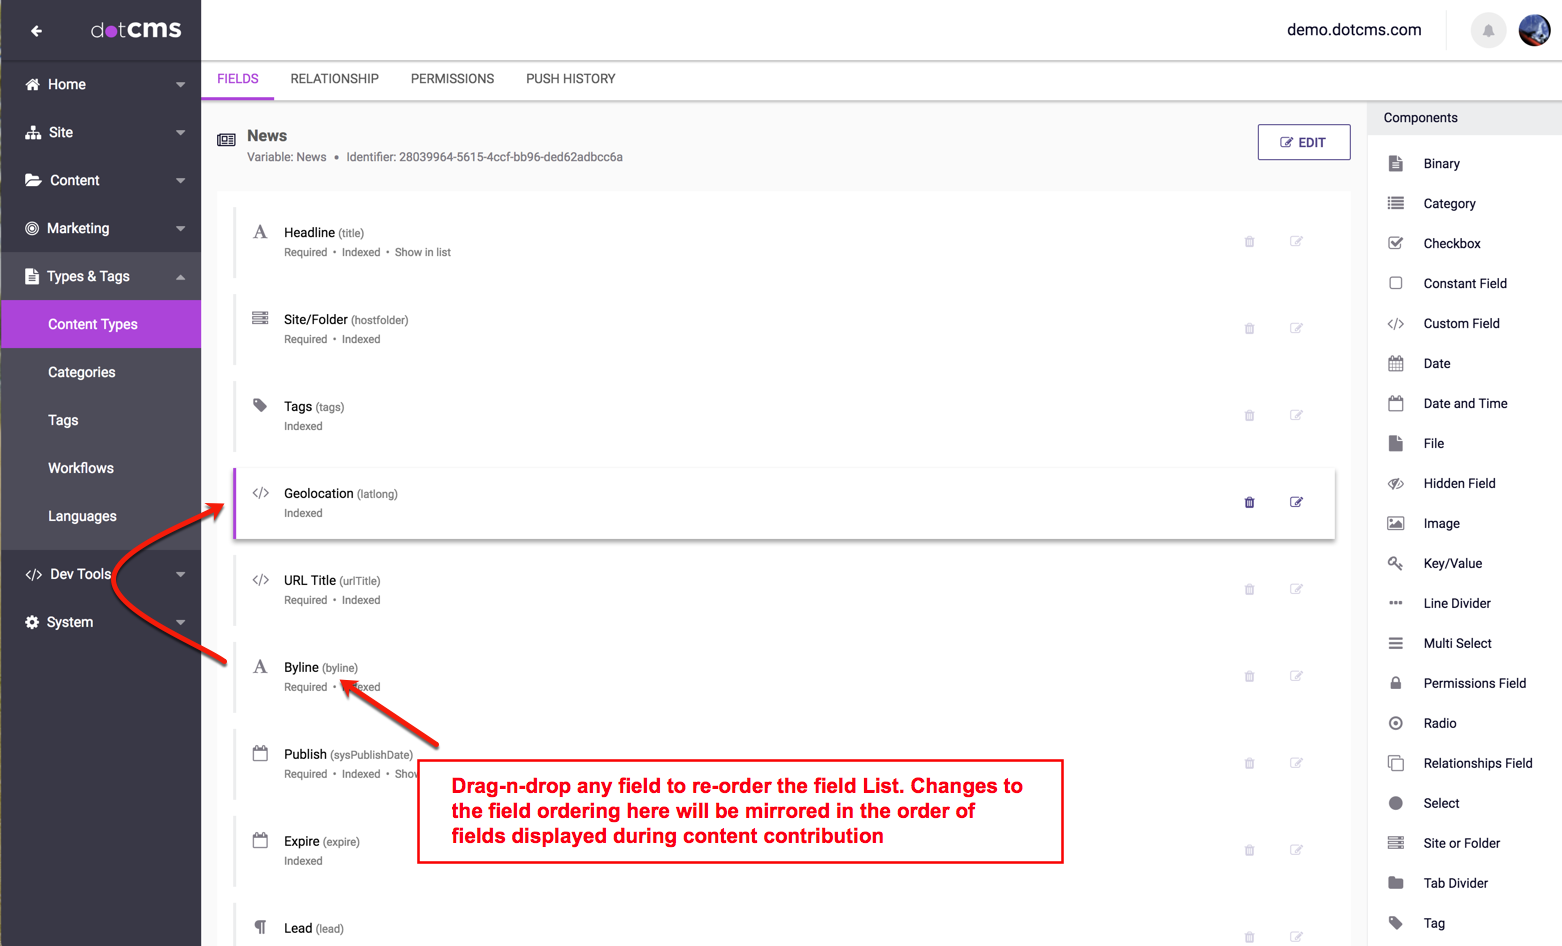Switch to the Permissions tab
This screenshot has height=946, width=1562.
point(452,79)
